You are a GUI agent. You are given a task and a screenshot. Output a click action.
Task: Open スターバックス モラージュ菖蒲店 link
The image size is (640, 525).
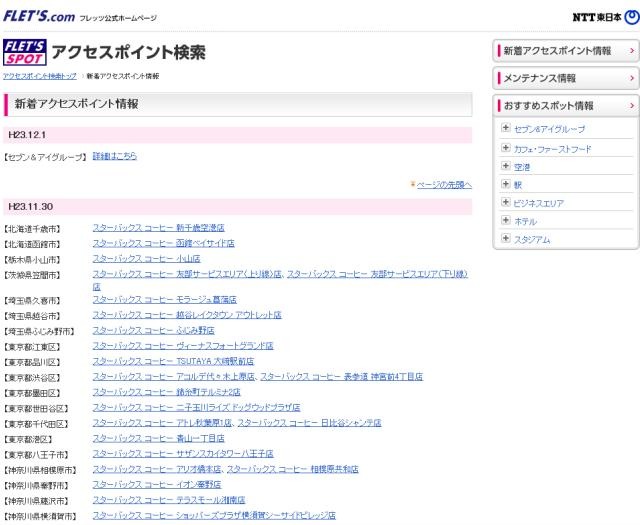[164, 300]
